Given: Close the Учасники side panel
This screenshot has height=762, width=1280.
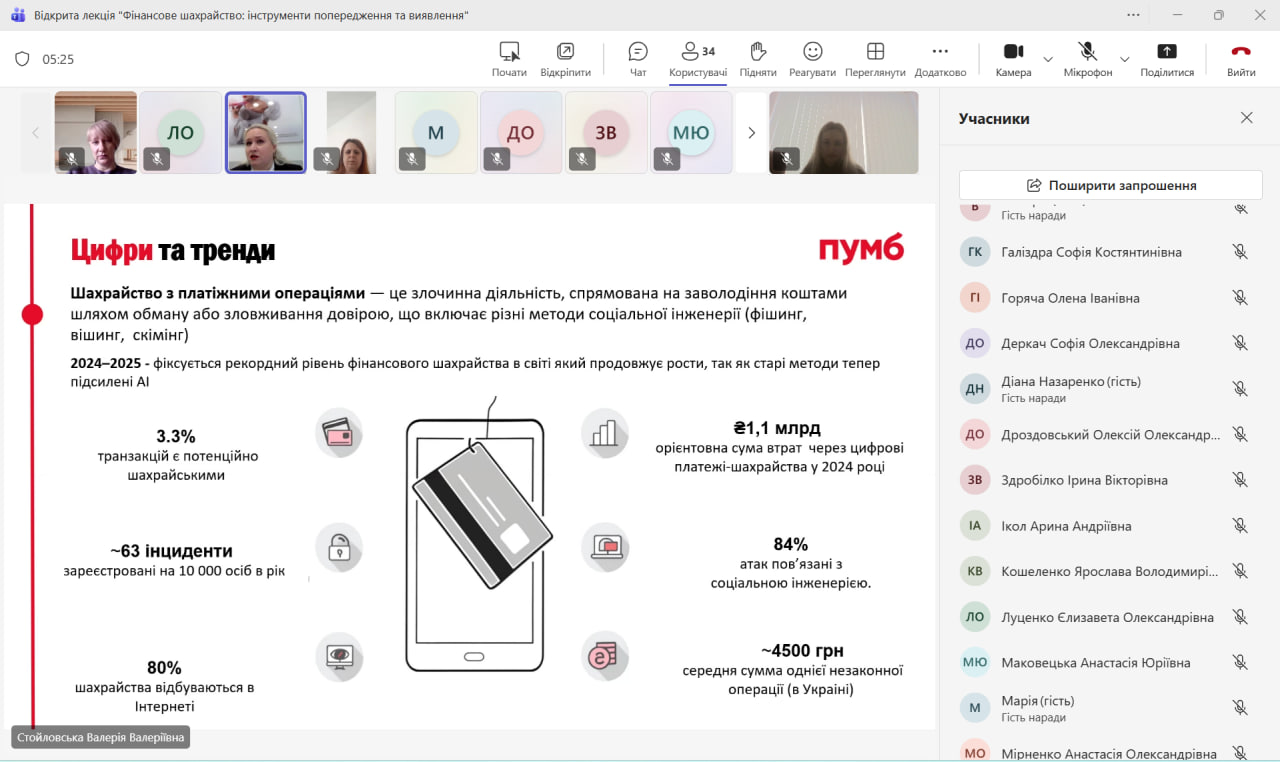Looking at the screenshot, I should pos(1246,118).
